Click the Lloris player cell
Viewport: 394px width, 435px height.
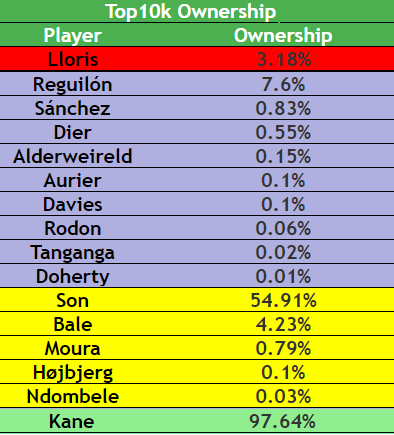tap(73, 60)
